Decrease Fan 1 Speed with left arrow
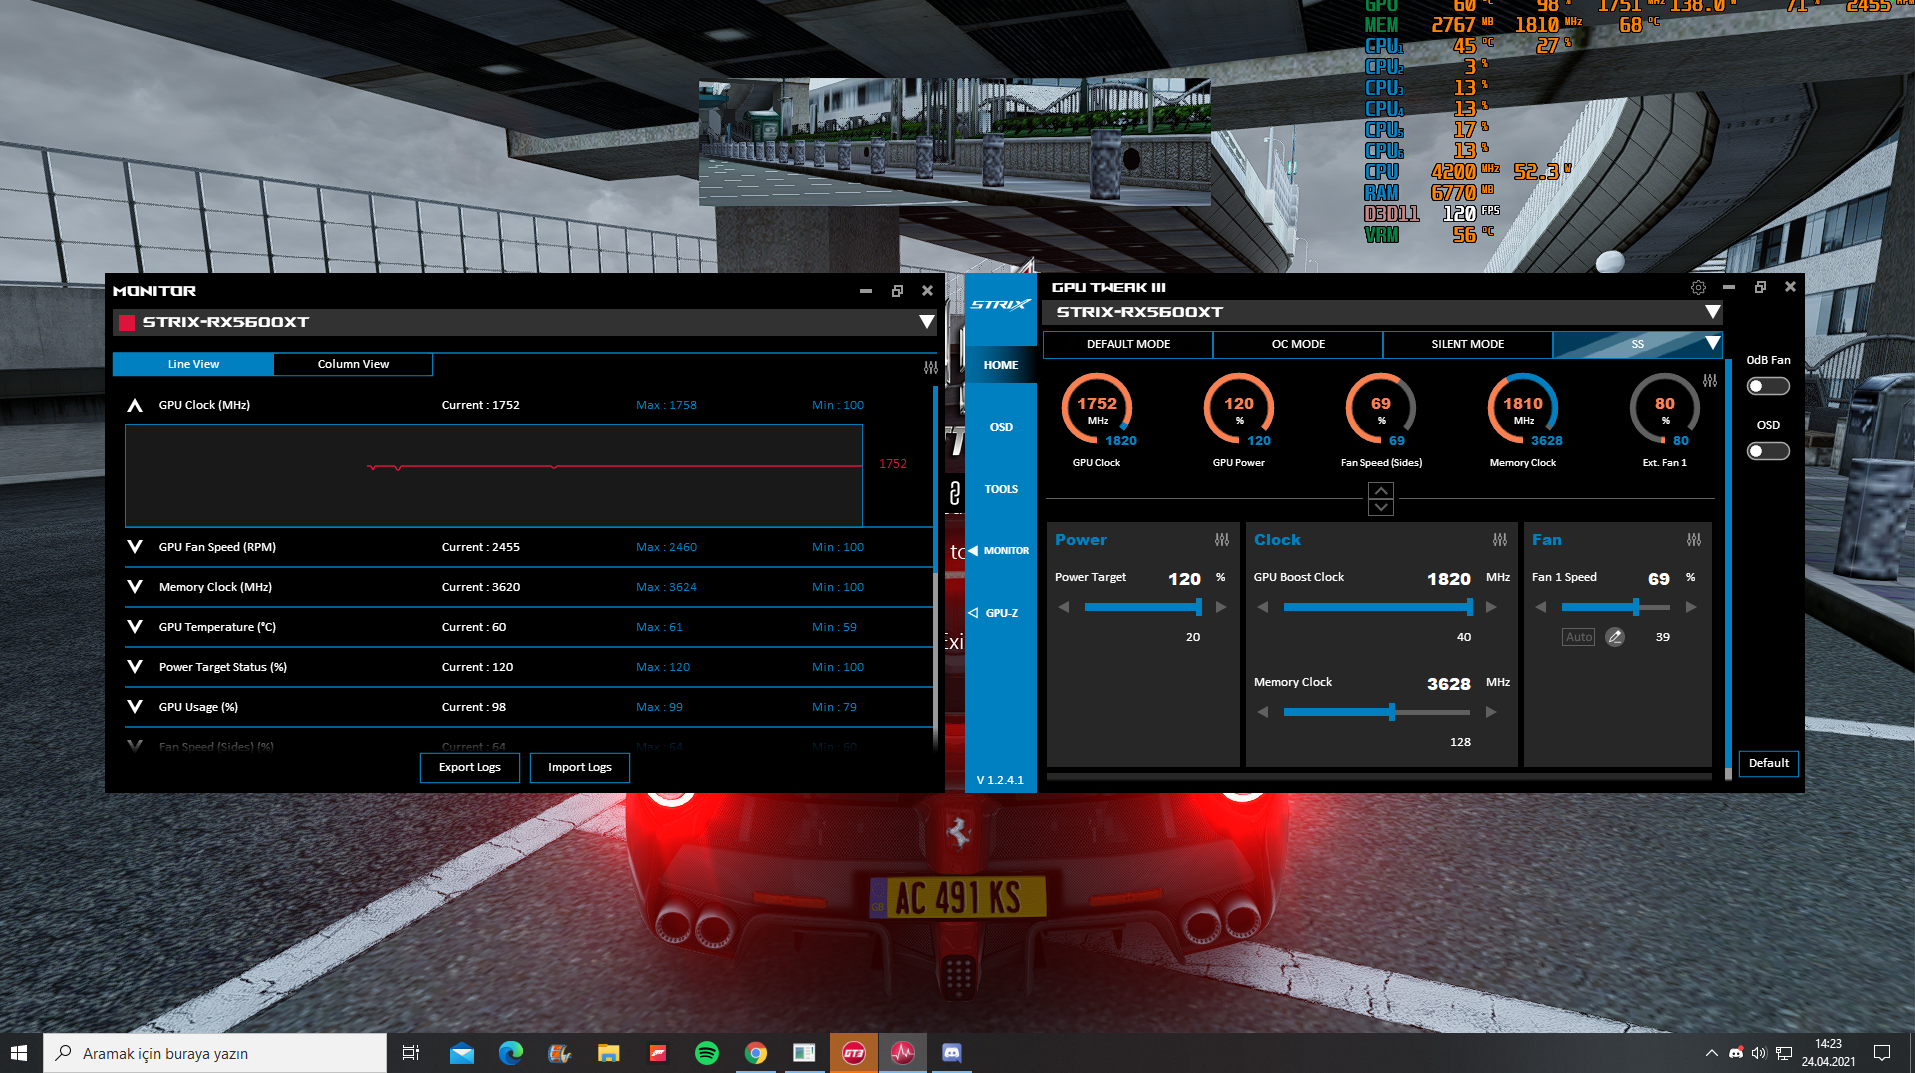Image resolution: width=1915 pixels, height=1073 pixels. coord(1541,607)
